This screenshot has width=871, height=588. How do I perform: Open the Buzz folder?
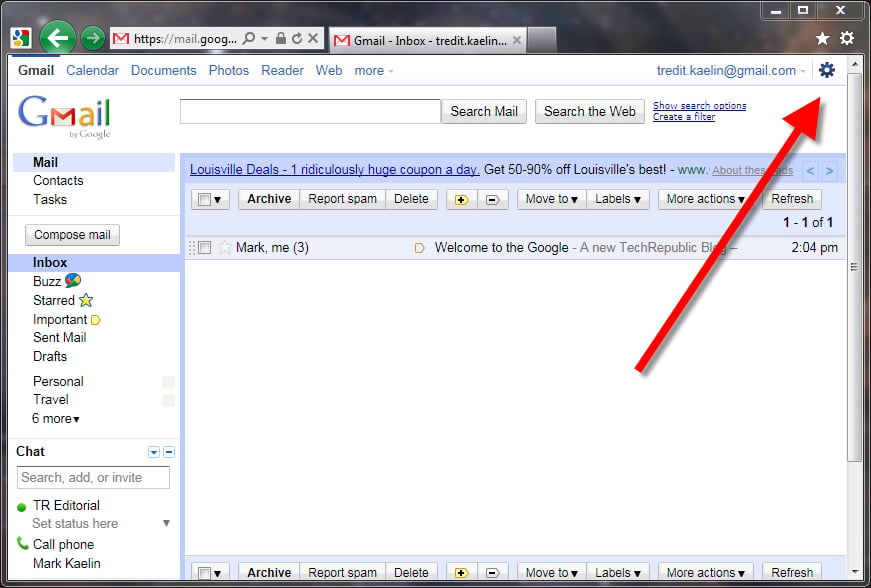point(47,282)
